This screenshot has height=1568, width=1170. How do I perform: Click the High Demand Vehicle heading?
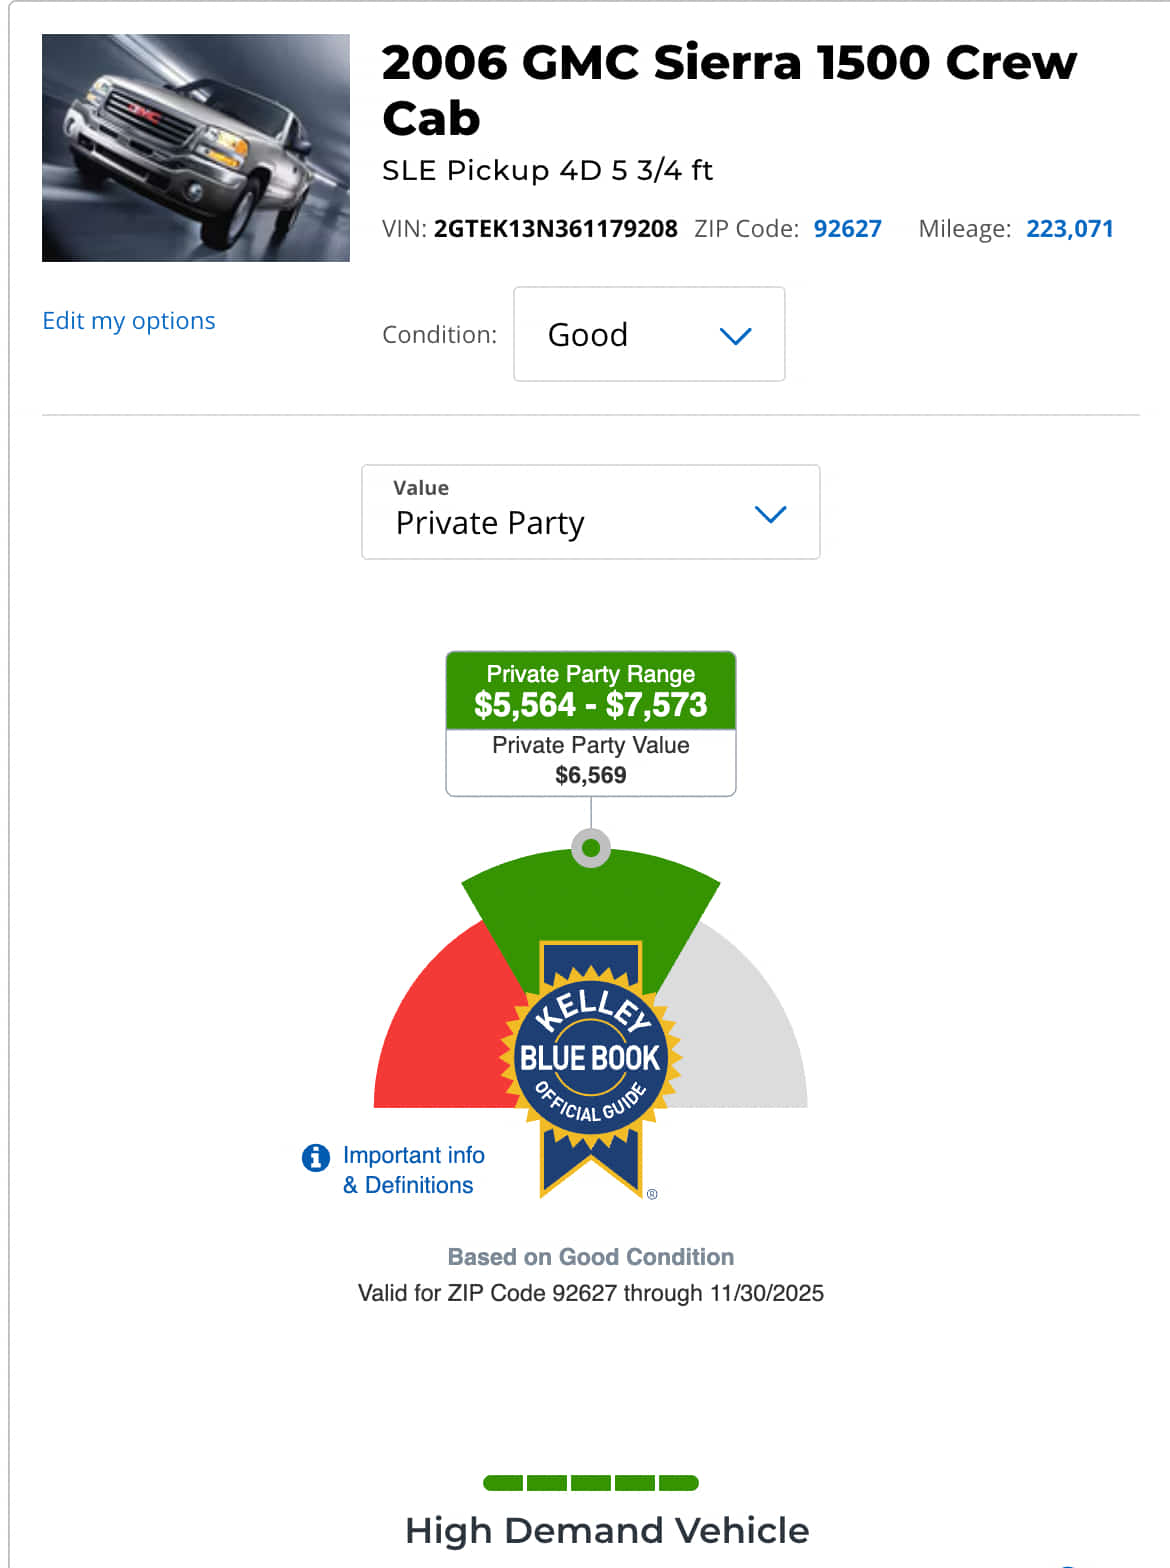(x=607, y=1530)
